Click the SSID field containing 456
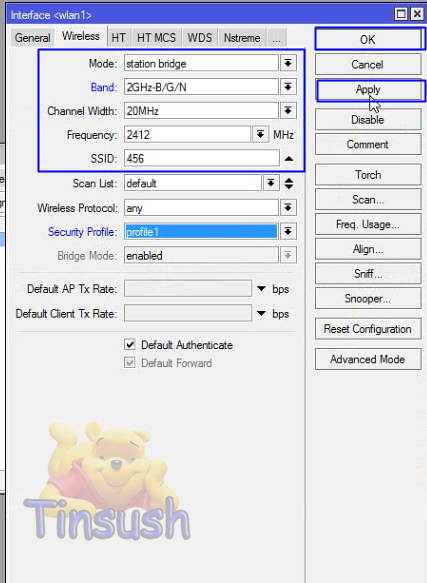427x583 pixels. (x=202, y=159)
